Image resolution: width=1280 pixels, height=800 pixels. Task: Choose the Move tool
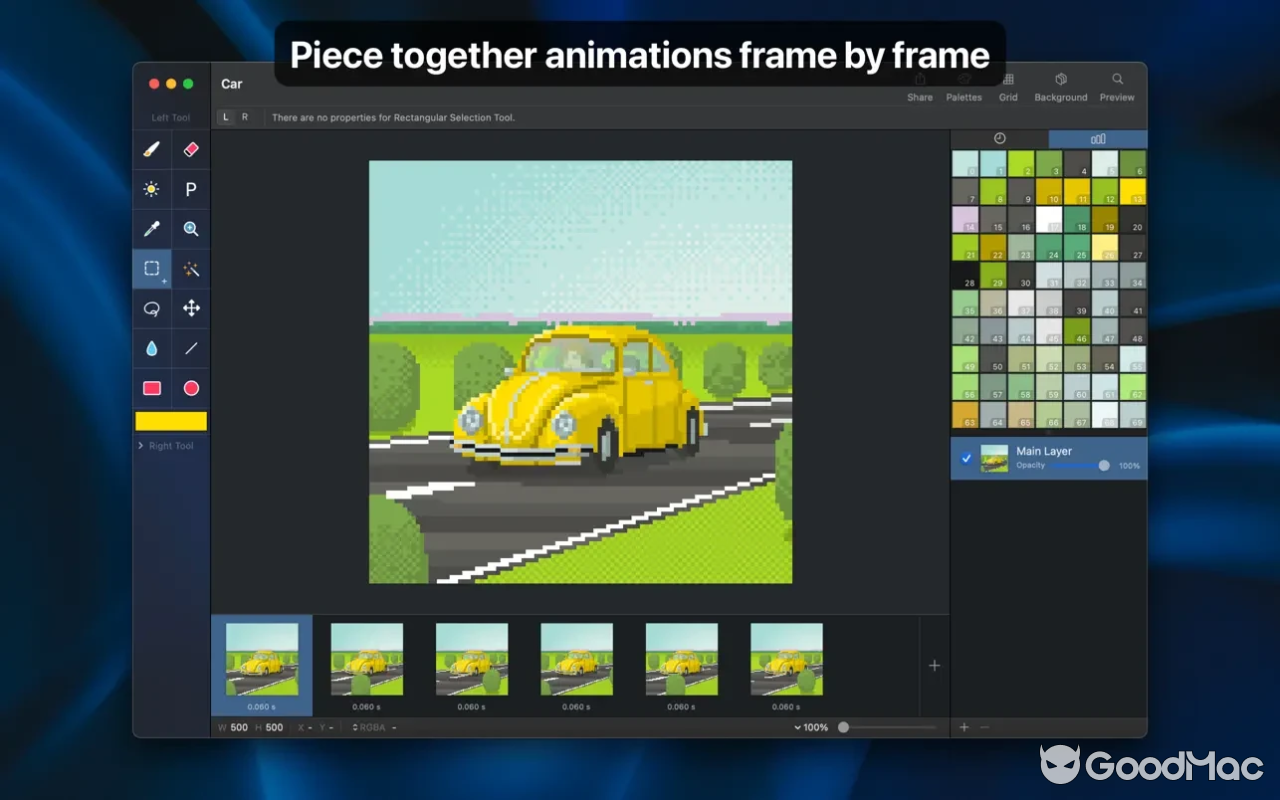click(x=190, y=309)
